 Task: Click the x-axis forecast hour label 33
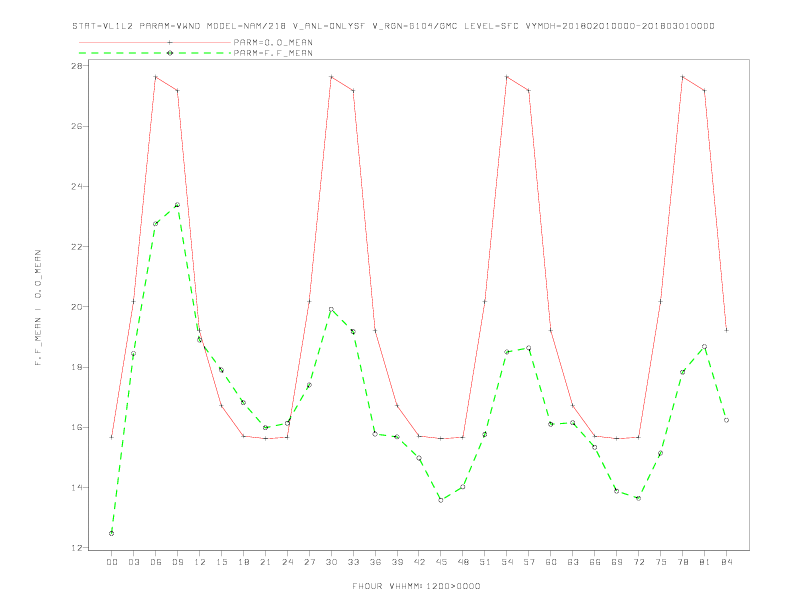pyautogui.click(x=353, y=562)
